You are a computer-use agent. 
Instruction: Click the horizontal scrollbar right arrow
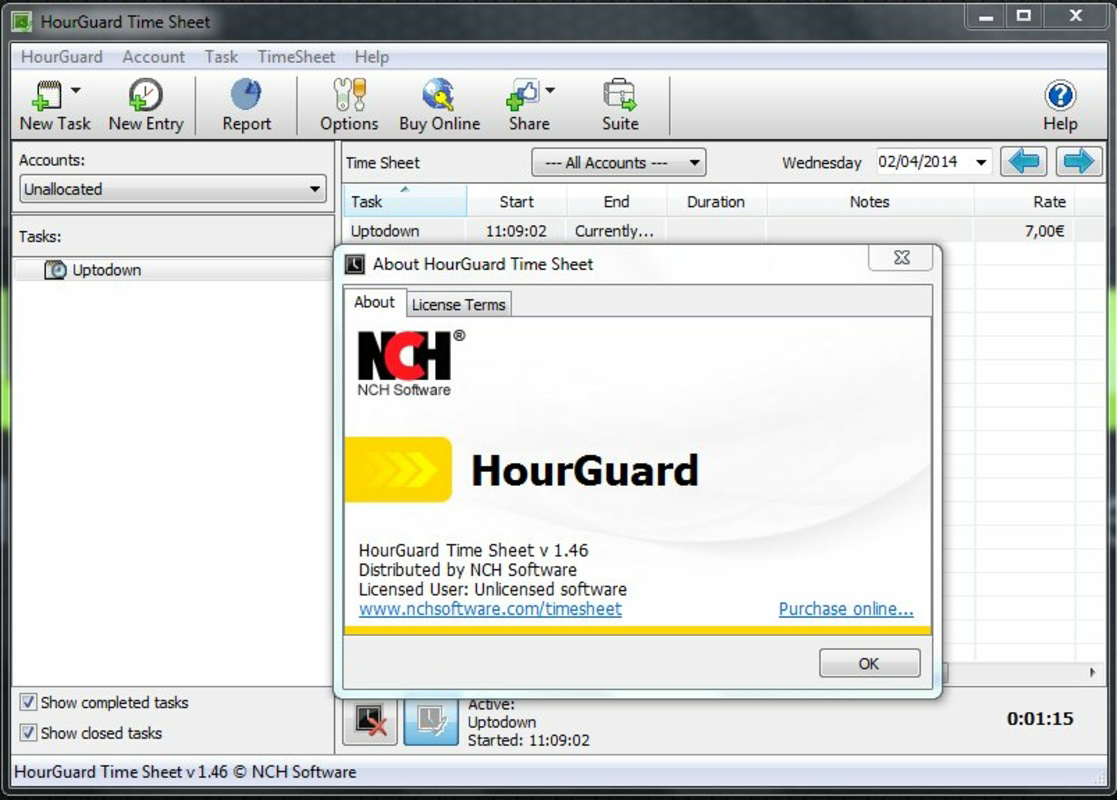pos(1092,672)
